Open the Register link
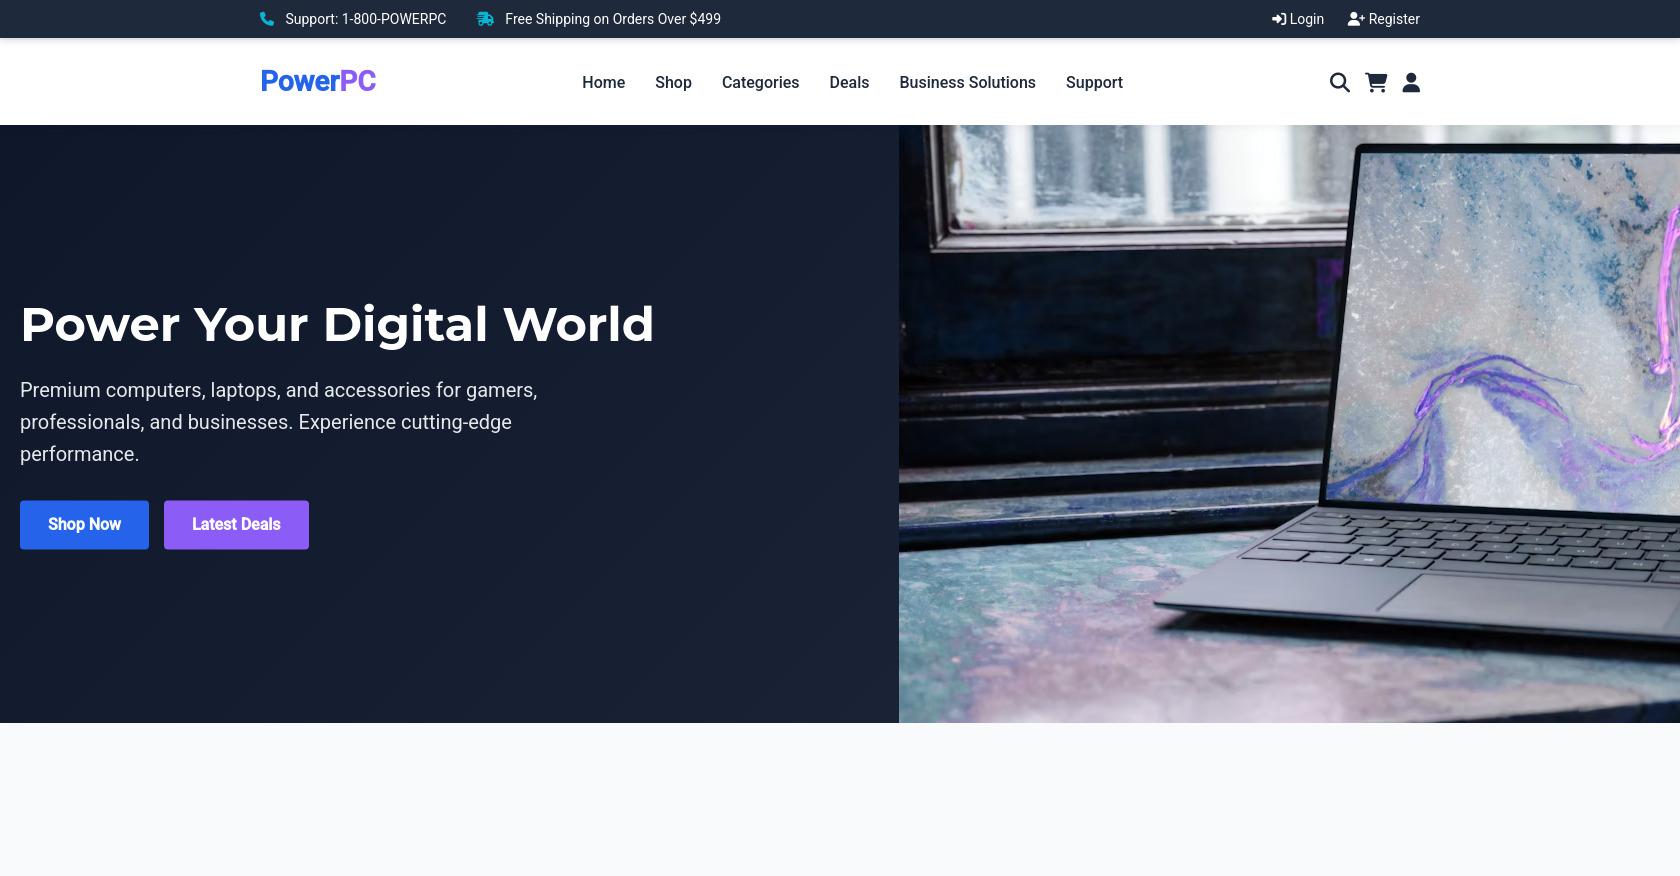The image size is (1680, 876). (x=1384, y=19)
